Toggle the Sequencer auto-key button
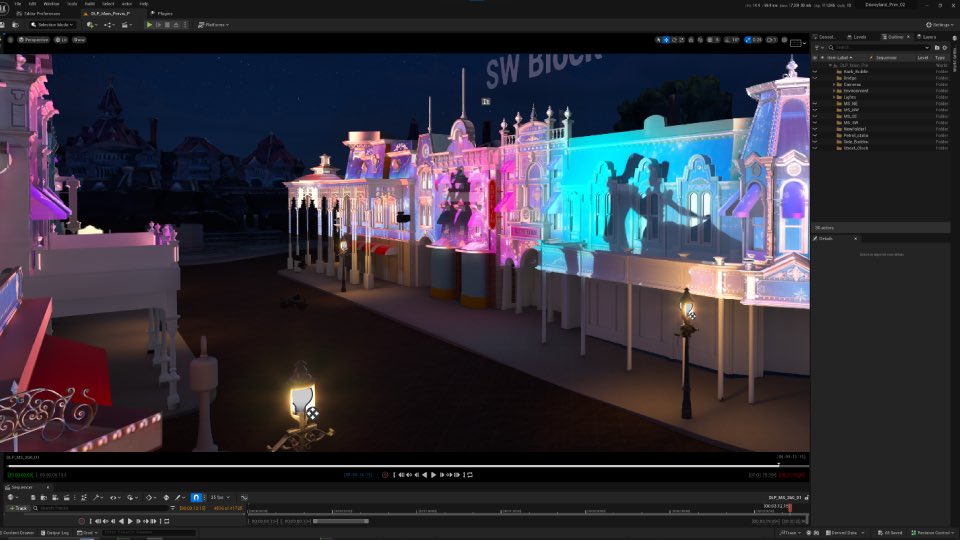This screenshot has width=960, height=540. coord(166,498)
